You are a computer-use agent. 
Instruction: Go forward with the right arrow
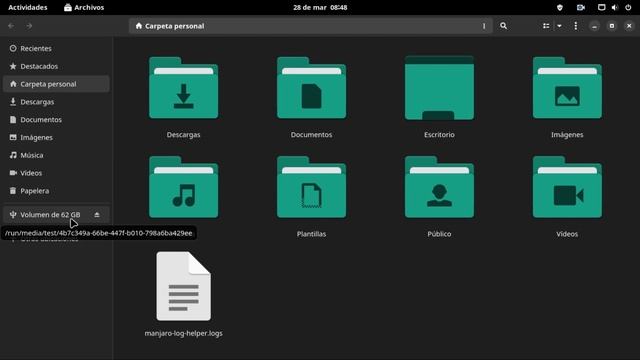[29, 26]
